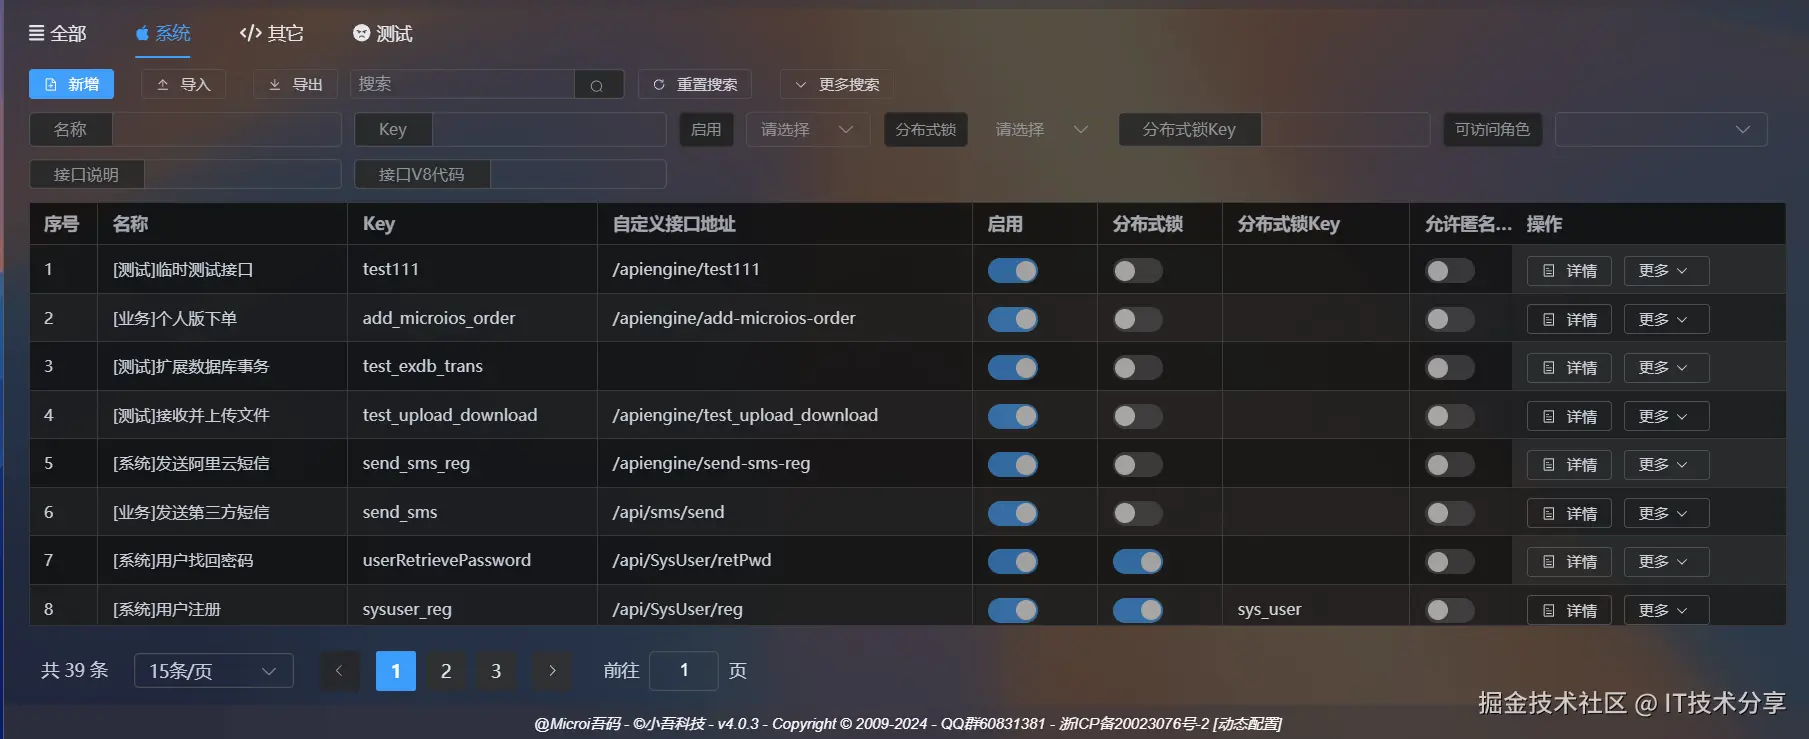Viewport: 1809px width, 739px height.
Task: Go to page 2
Action: [446, 671]
